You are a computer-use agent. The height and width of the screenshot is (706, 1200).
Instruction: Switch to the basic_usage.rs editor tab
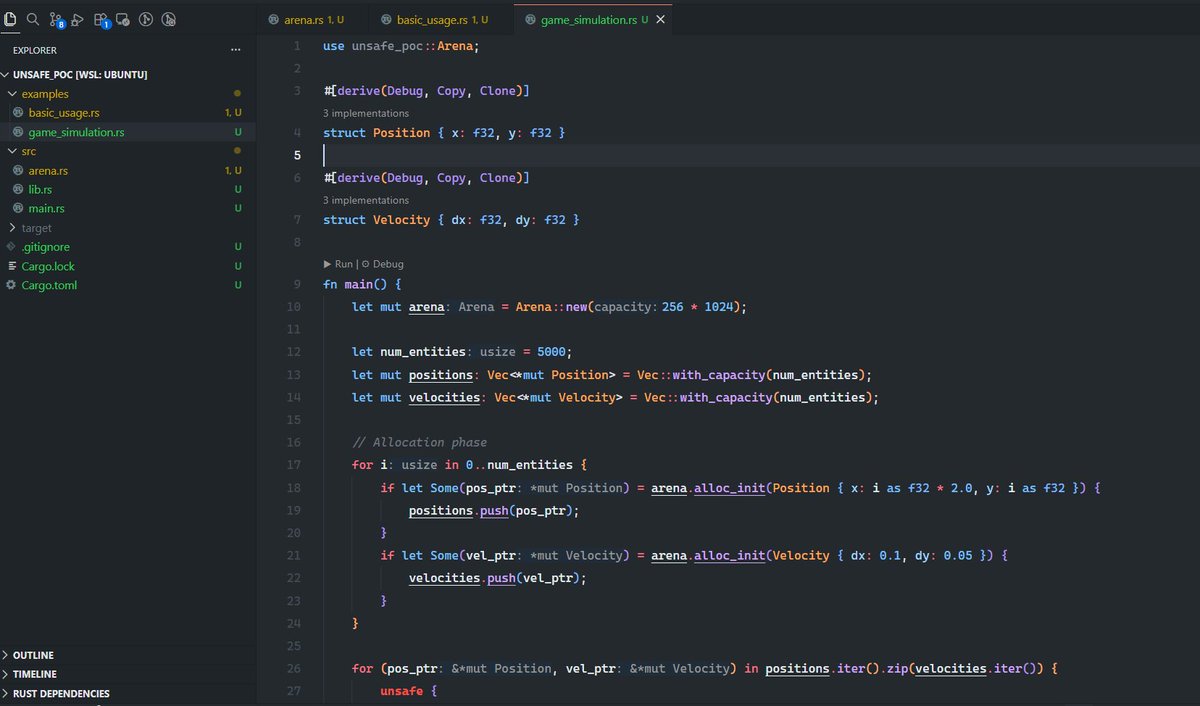(441, 19)
